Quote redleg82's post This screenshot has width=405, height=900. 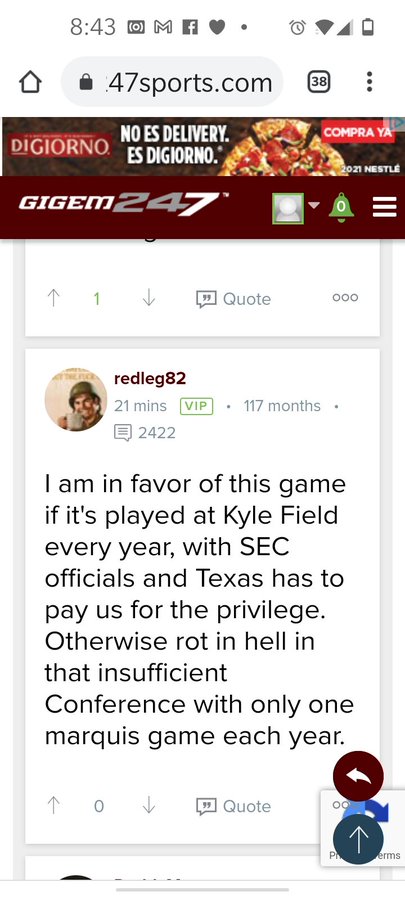[233, 806]
